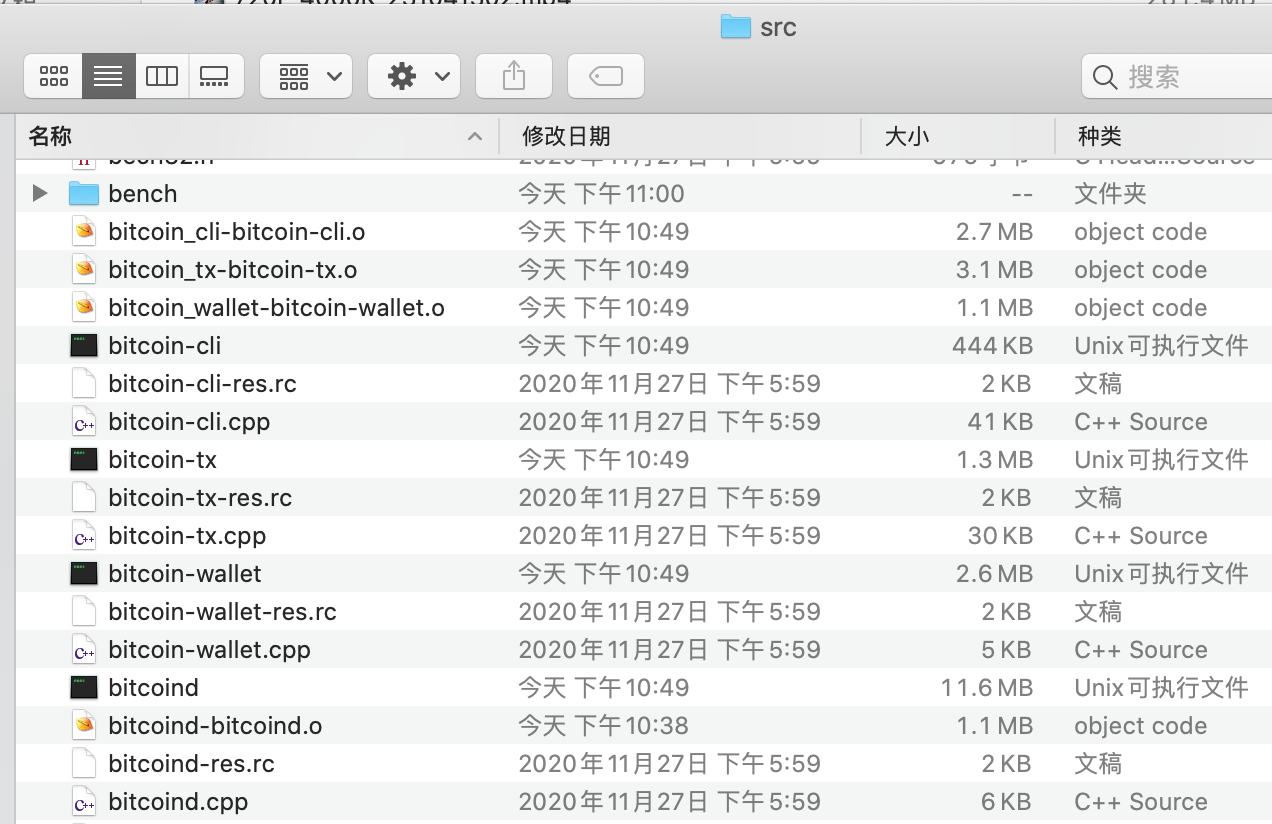Click the src folder icon in title bar
This screenshot has width=1272, height=824.
click(x=735, y=26)
